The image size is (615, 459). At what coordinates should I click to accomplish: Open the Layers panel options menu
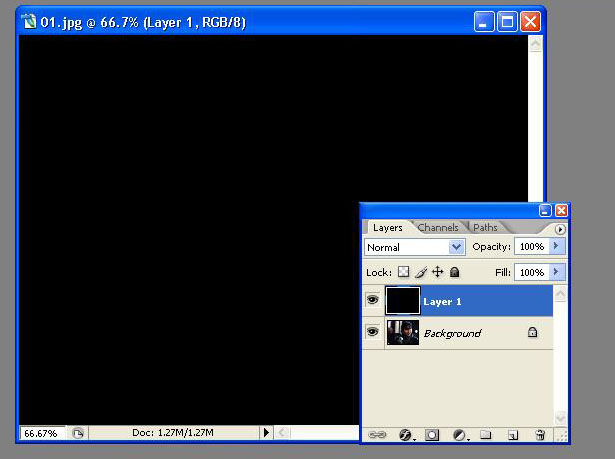coord(560,229)
